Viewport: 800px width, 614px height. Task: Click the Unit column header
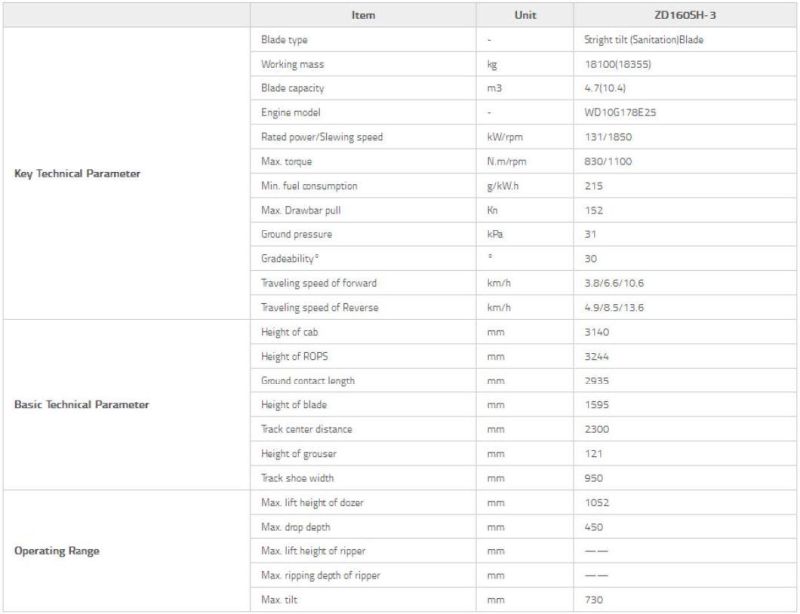point(525,15)
